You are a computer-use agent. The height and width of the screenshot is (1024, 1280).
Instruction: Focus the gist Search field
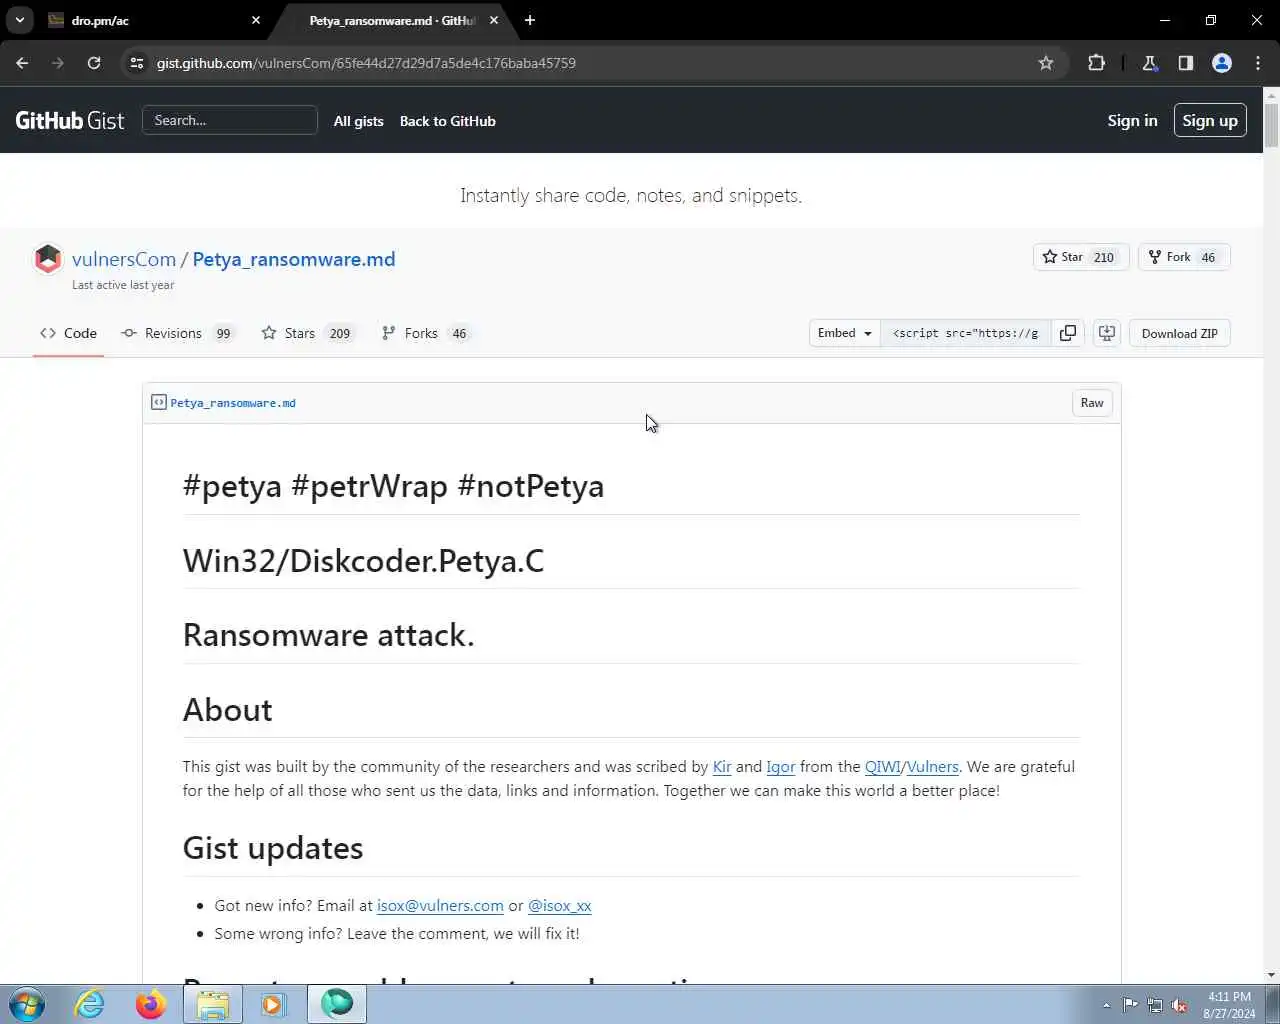click(230, 120)
